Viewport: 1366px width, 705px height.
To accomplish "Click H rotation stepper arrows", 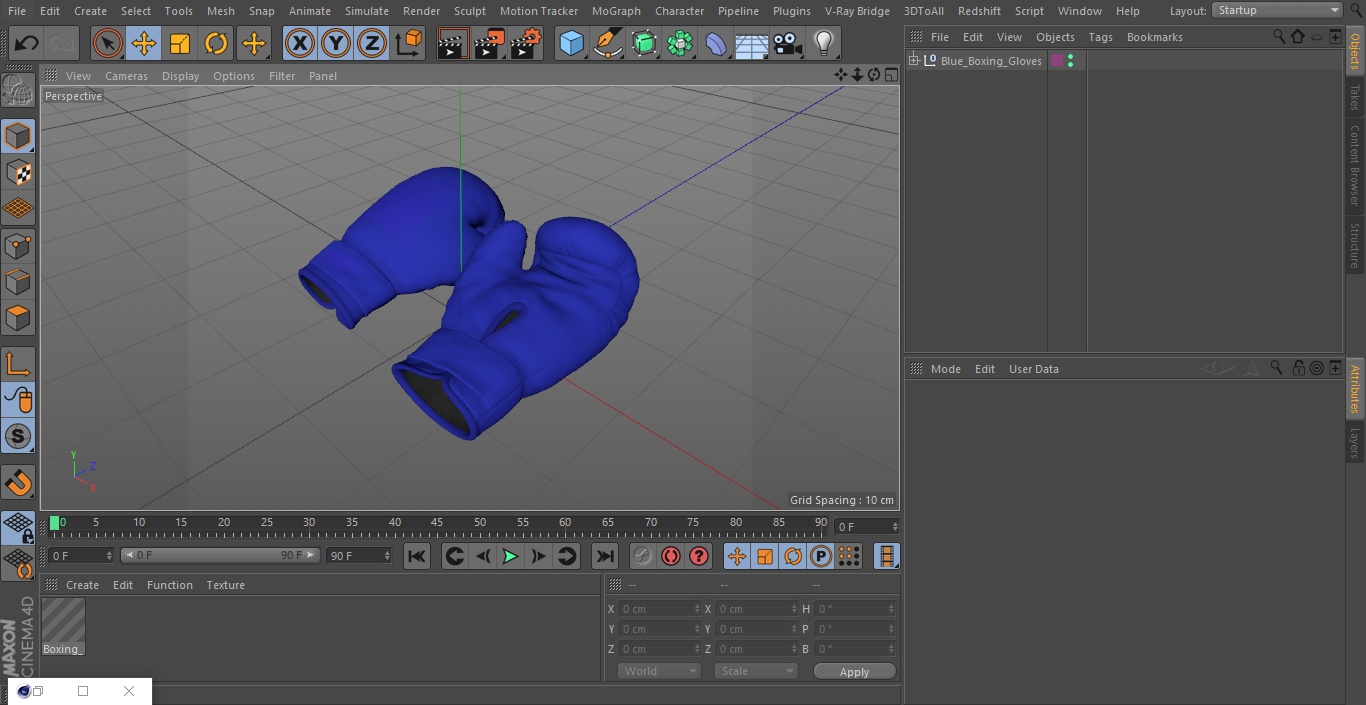I will [x=891, y=609].
